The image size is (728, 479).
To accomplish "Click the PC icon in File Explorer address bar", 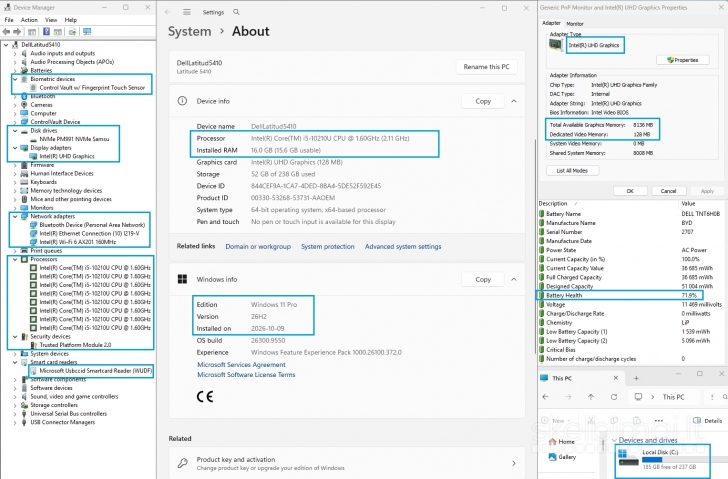I will click(638, 397).
